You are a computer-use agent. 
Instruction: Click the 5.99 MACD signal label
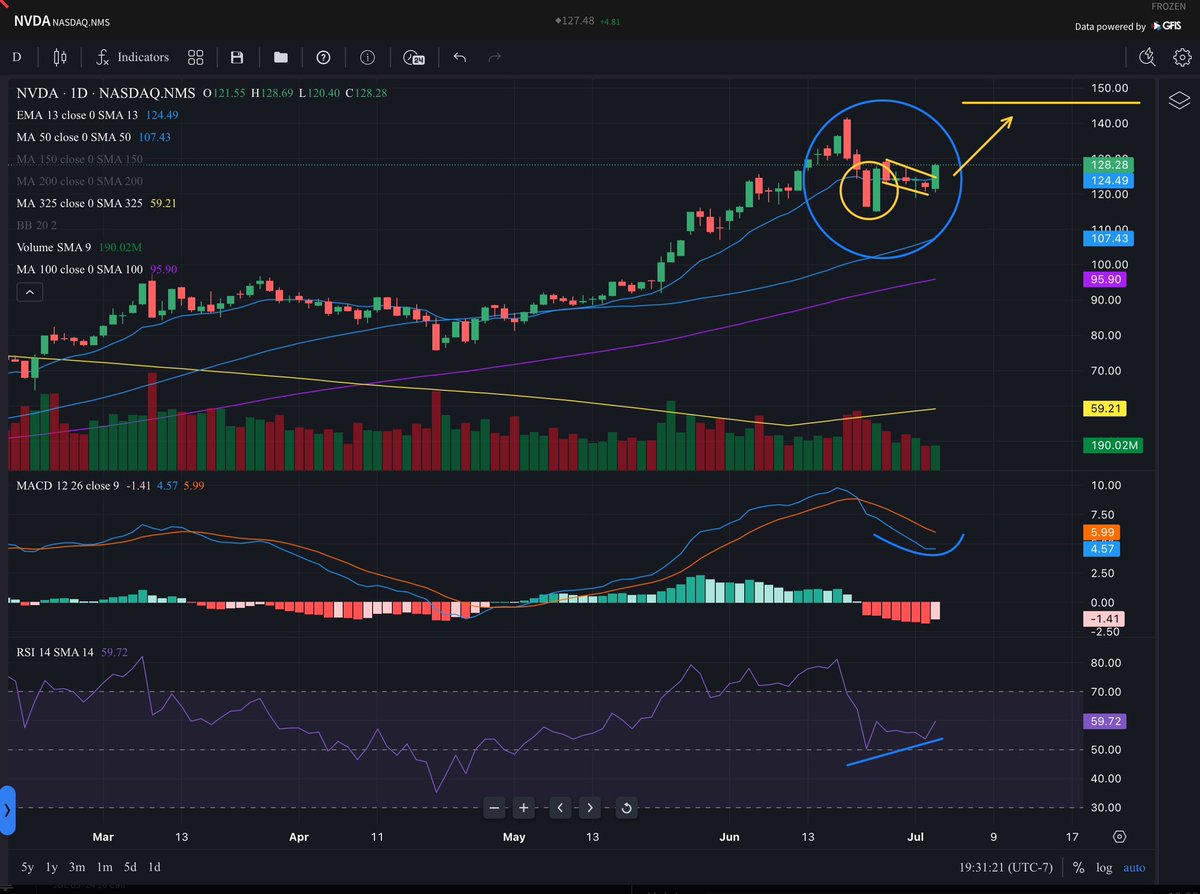[x=1102, y=533]
